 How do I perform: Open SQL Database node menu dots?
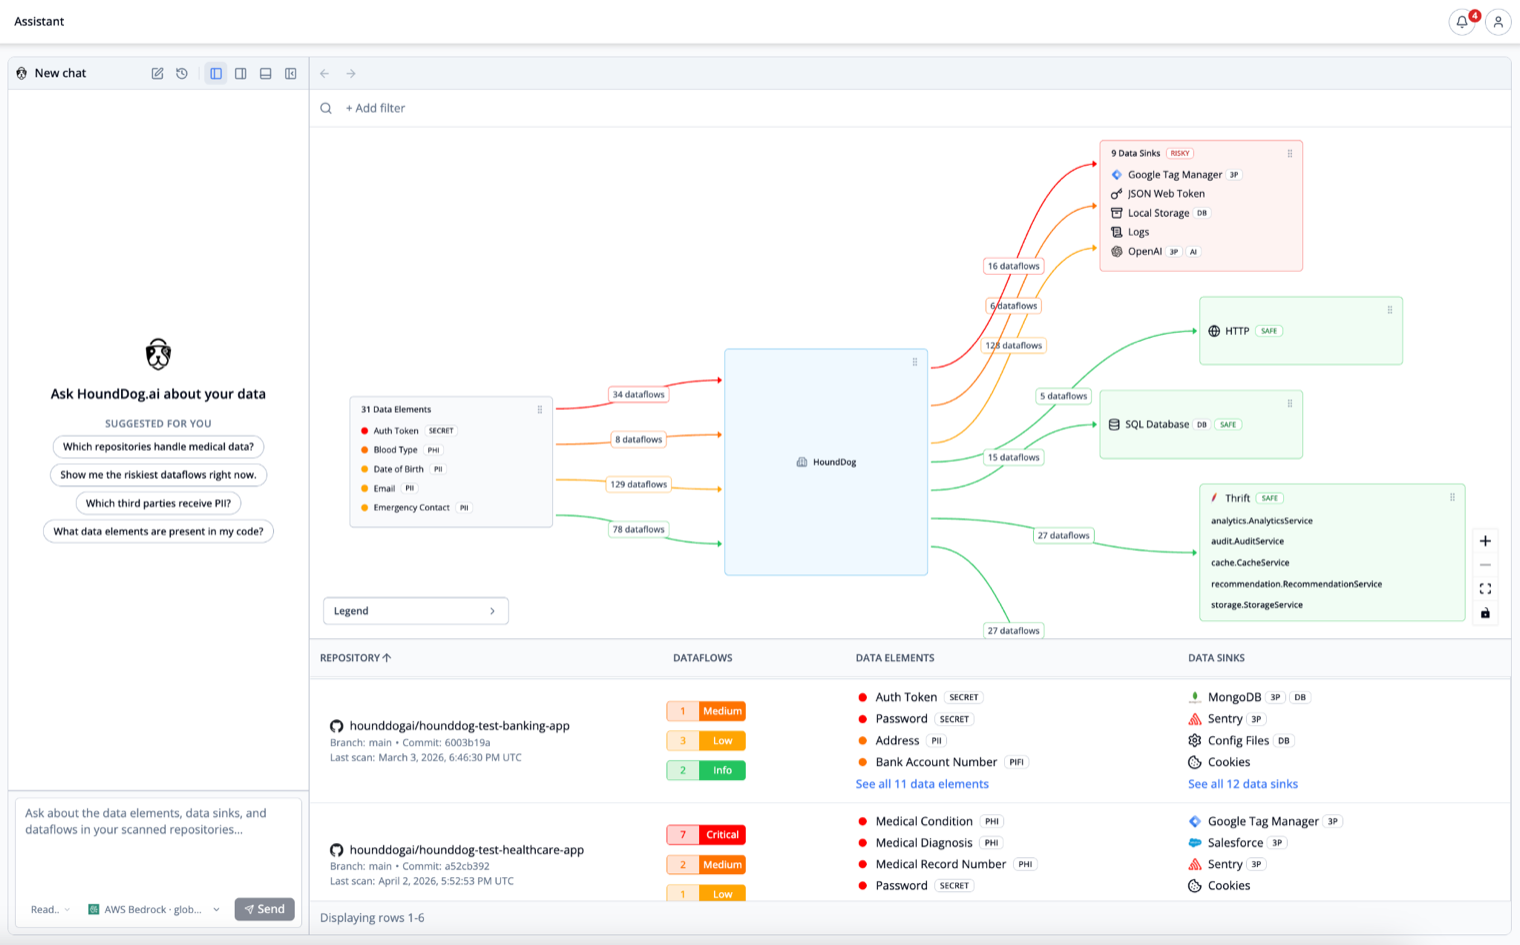click(x=1290, y=403)
